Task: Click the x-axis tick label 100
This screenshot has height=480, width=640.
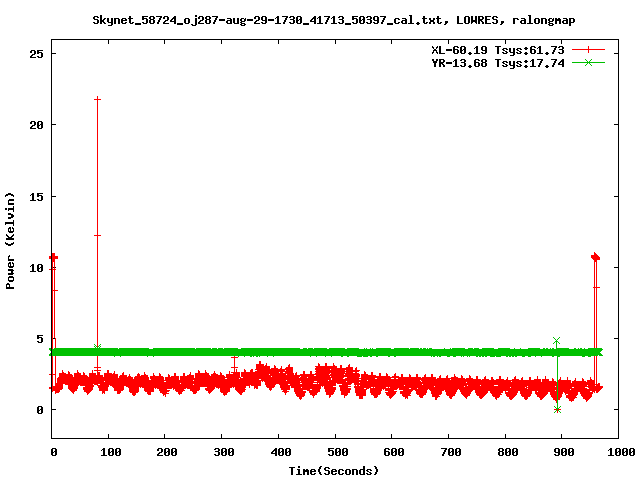Action: tap(111, 452)
